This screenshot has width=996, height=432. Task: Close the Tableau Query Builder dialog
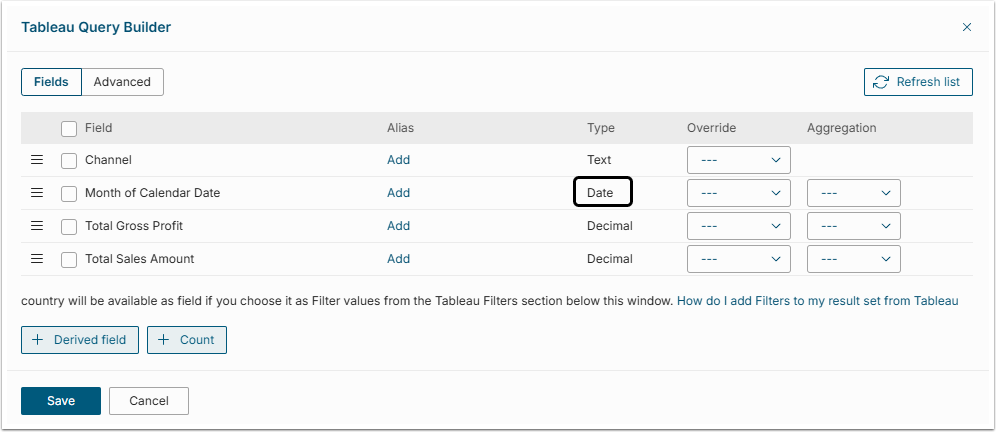(x=966, y=28)
